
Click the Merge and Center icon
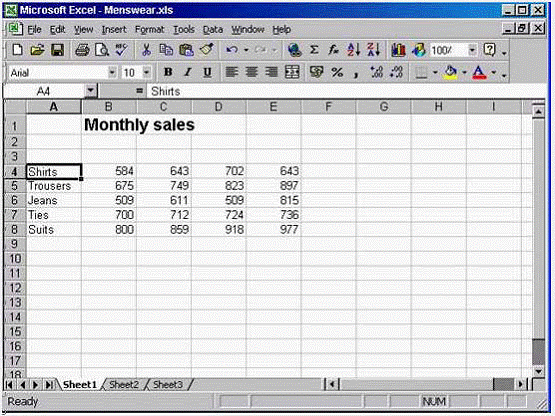tap(292, 73)
